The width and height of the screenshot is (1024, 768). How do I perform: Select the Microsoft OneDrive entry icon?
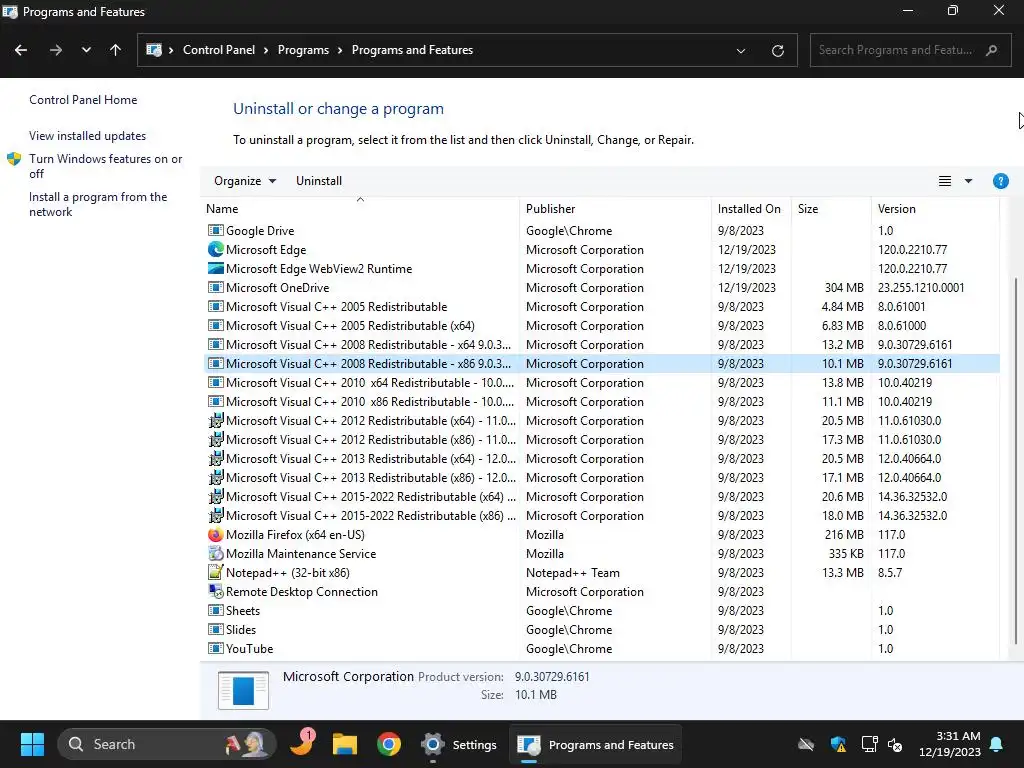216,287
